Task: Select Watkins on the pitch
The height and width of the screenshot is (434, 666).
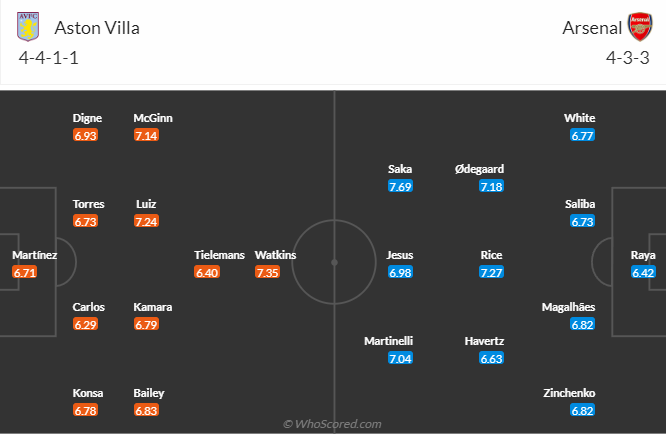Action: point(275,255)
